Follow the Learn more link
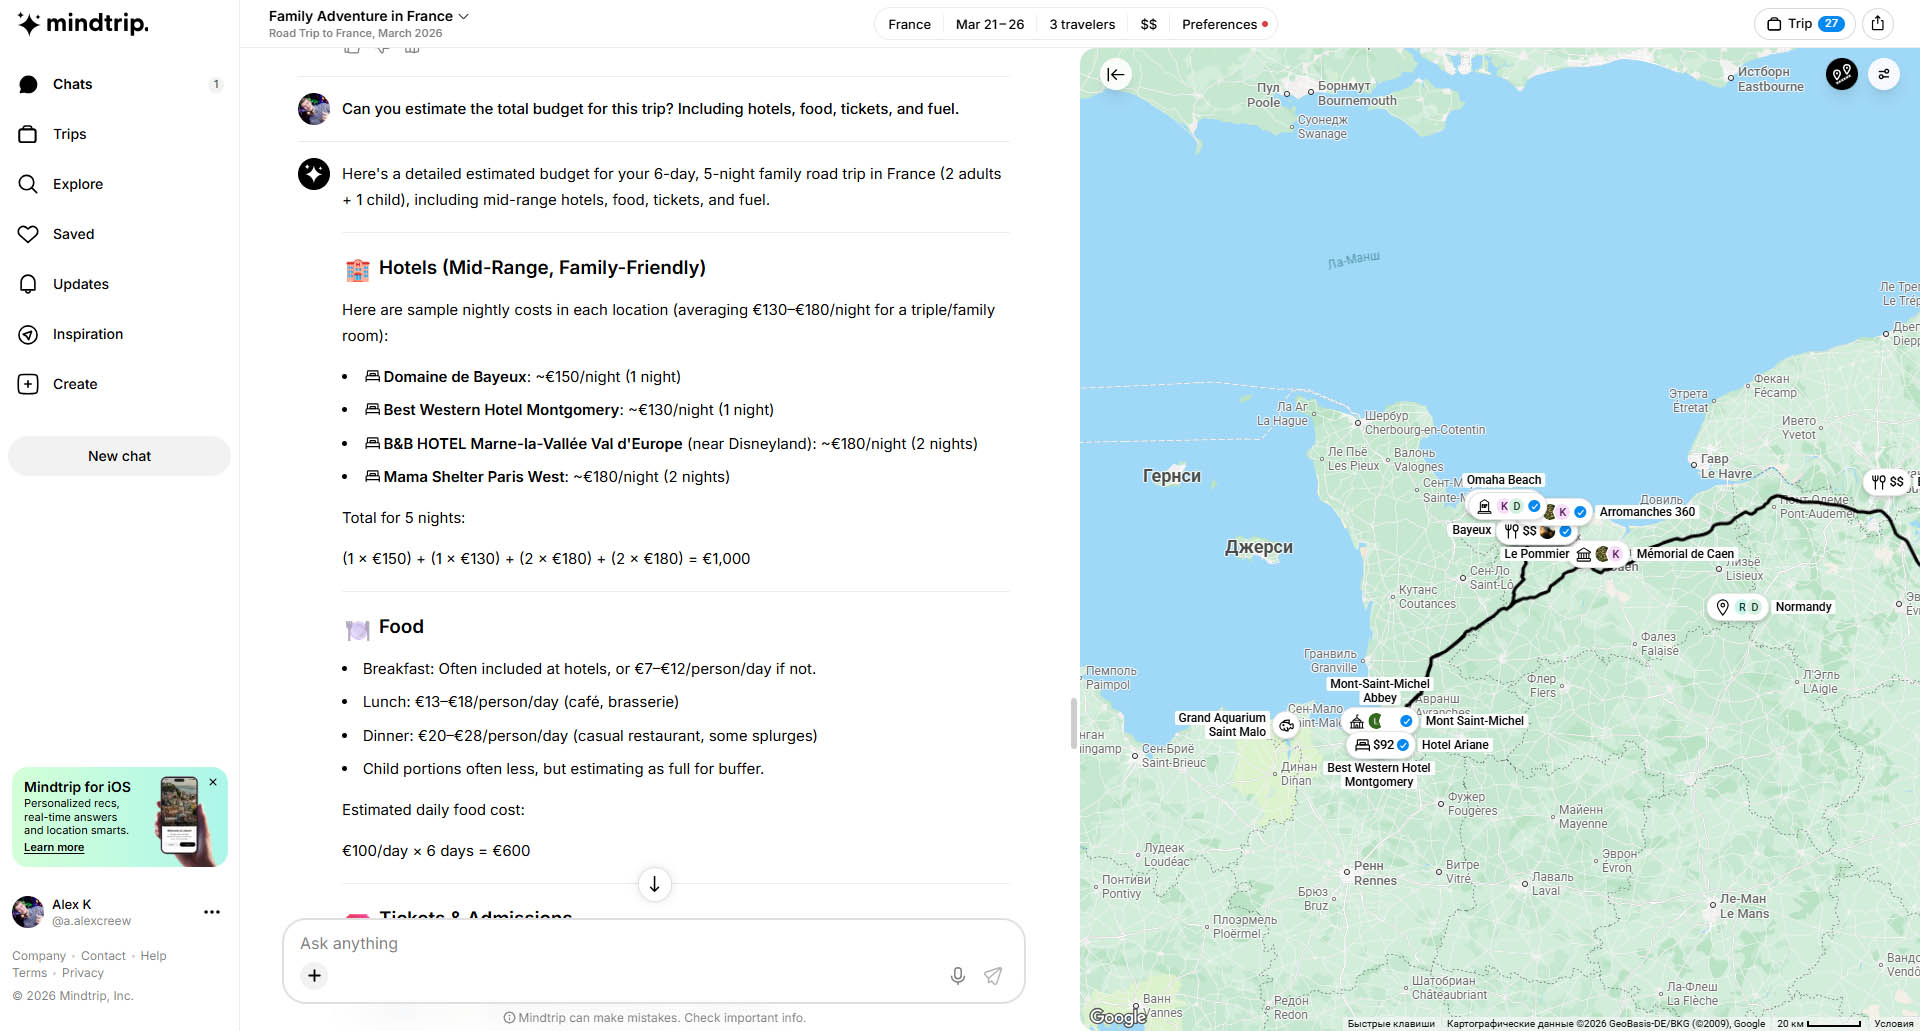The image size is (1920, 1031). coord(54,847)
